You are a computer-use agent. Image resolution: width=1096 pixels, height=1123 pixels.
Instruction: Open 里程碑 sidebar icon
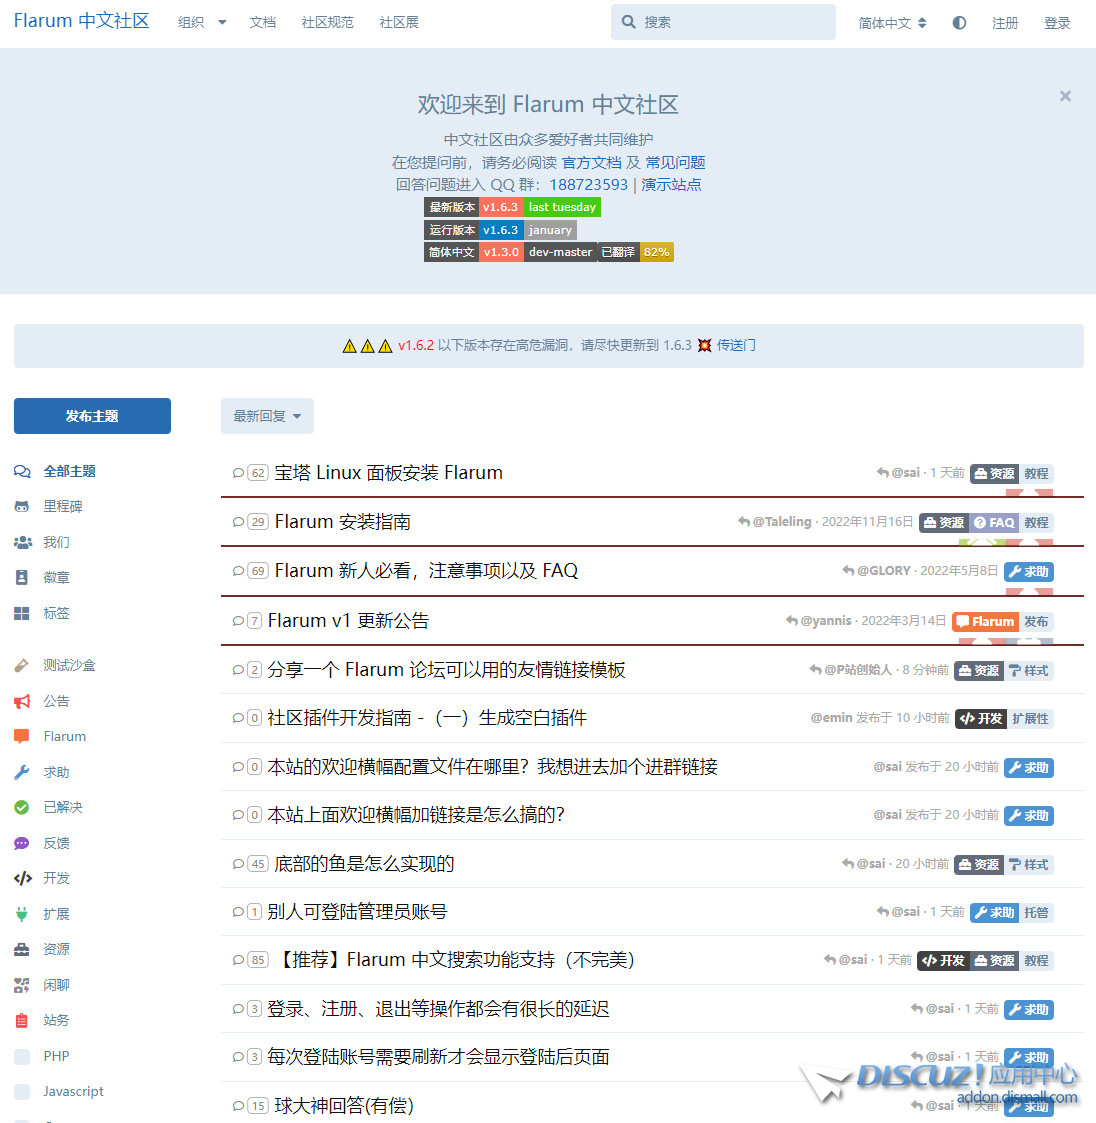[x=22, y=506]
